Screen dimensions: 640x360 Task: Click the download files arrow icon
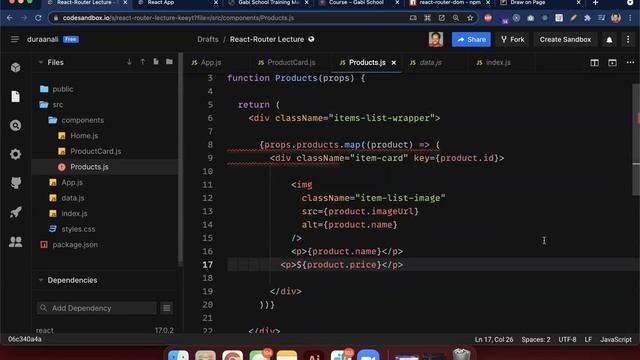(129, 62)
